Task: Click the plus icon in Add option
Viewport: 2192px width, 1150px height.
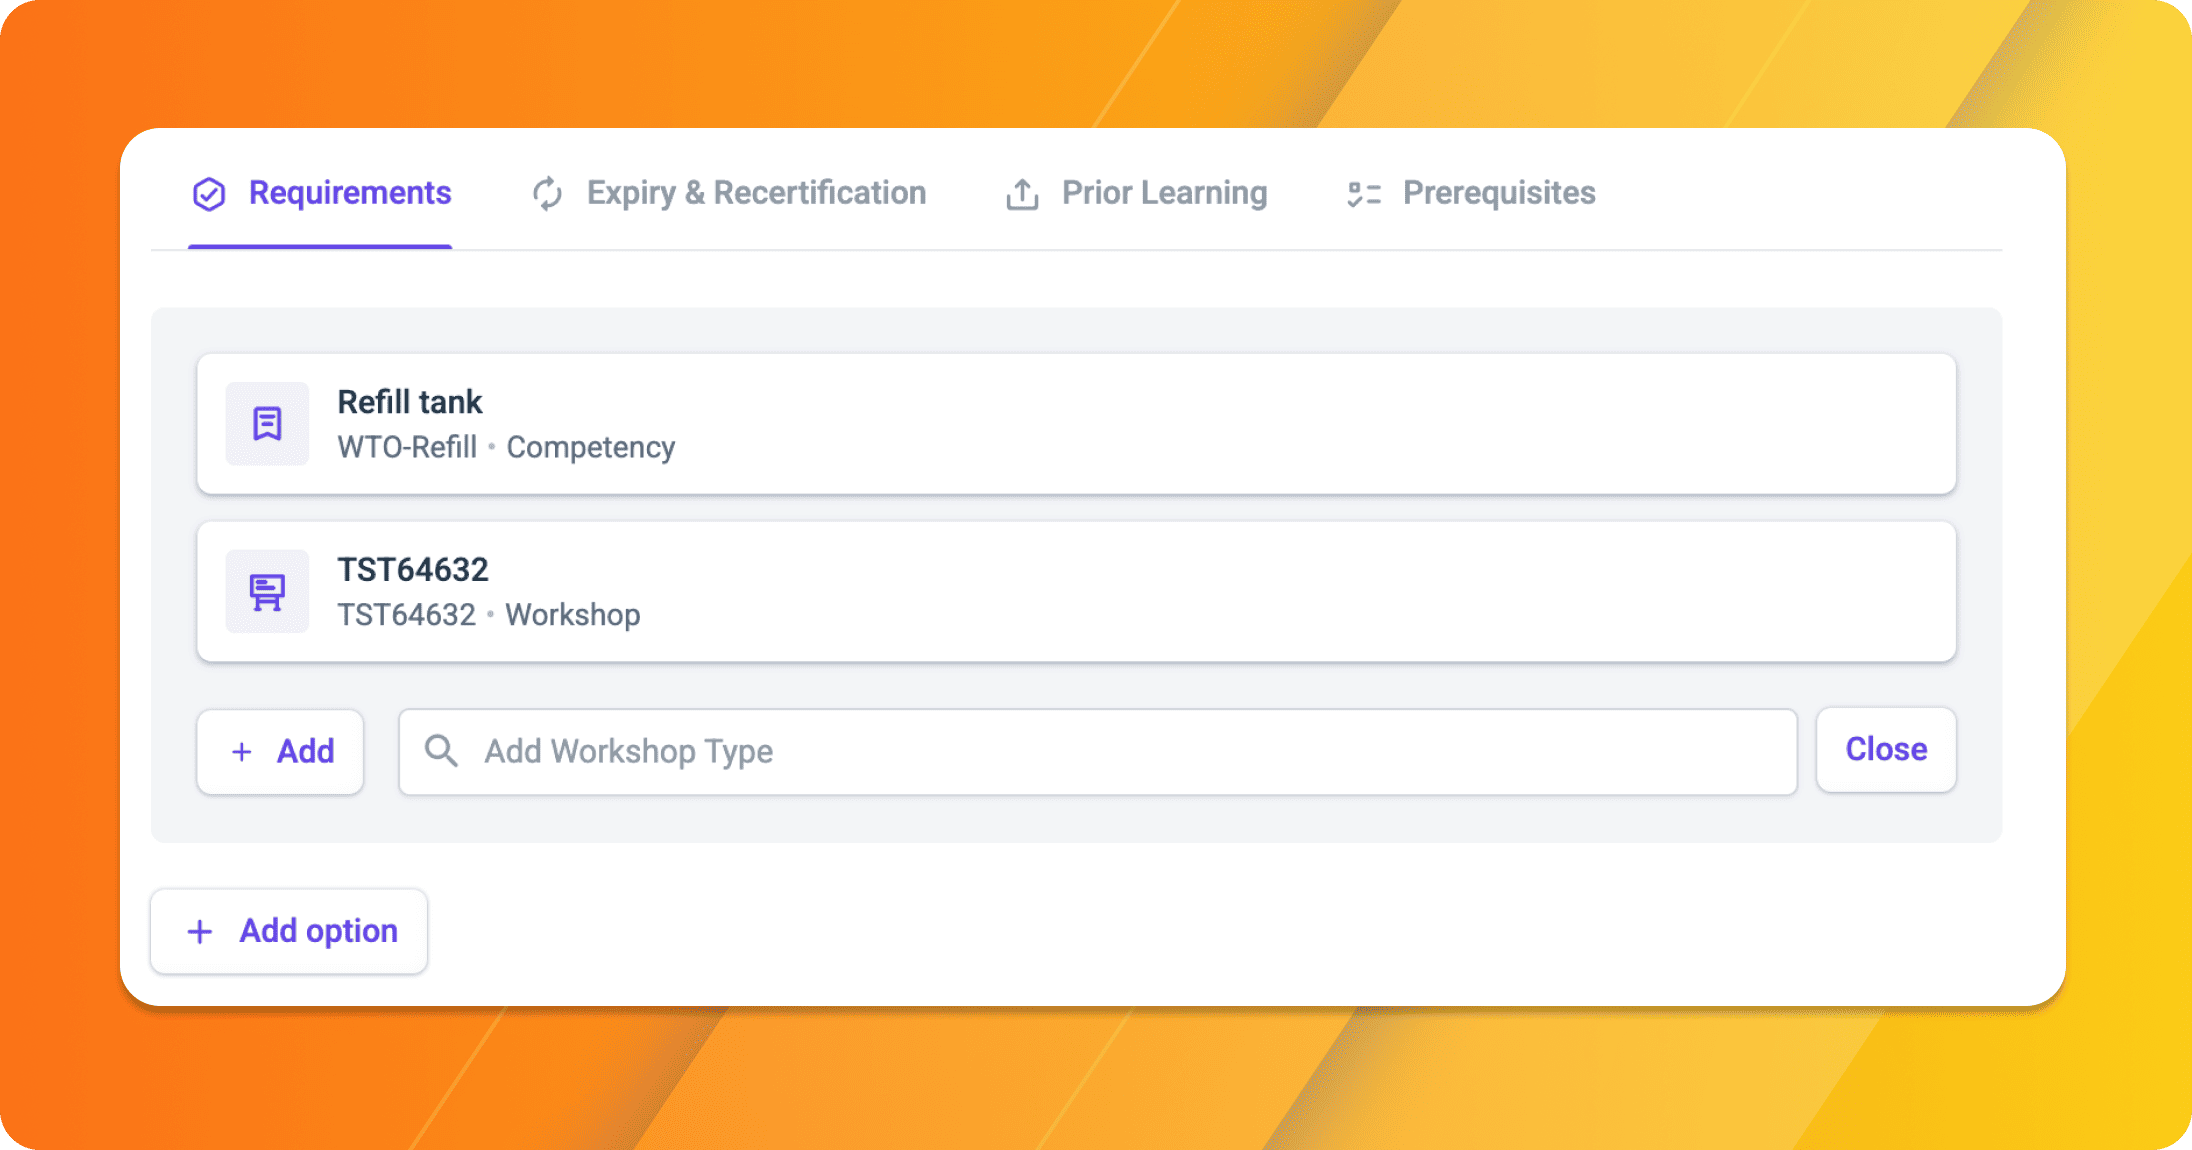Action: (200, 932)
